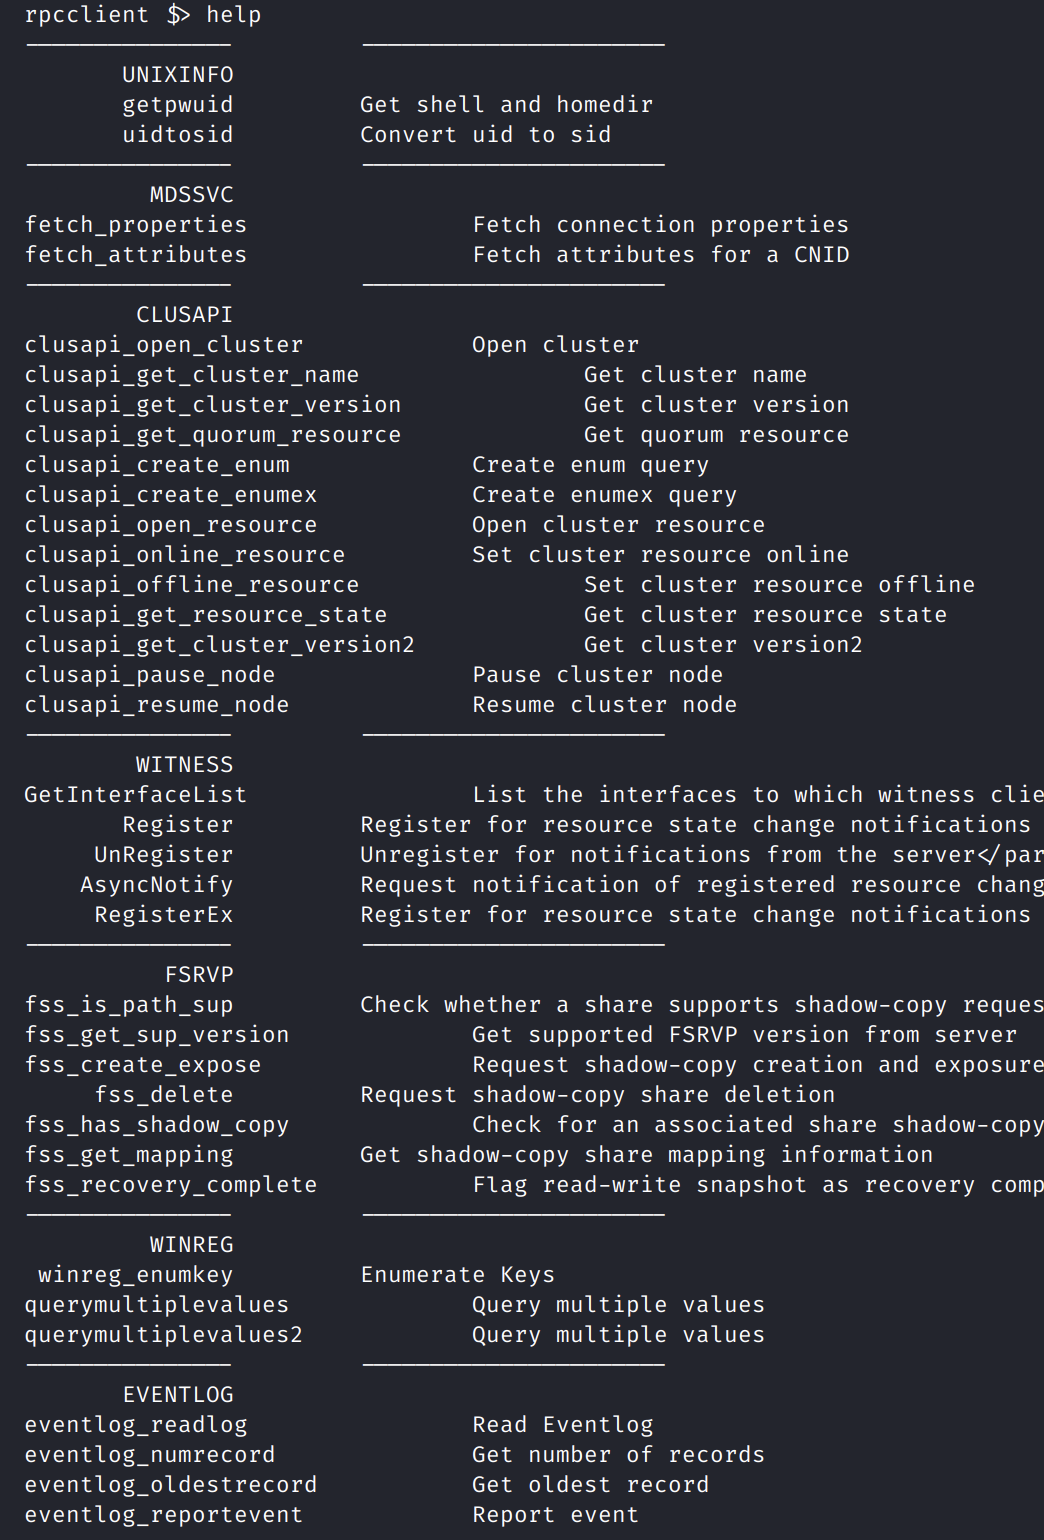Click the 'Resume cluster node' description

click(x=604, y=705)
